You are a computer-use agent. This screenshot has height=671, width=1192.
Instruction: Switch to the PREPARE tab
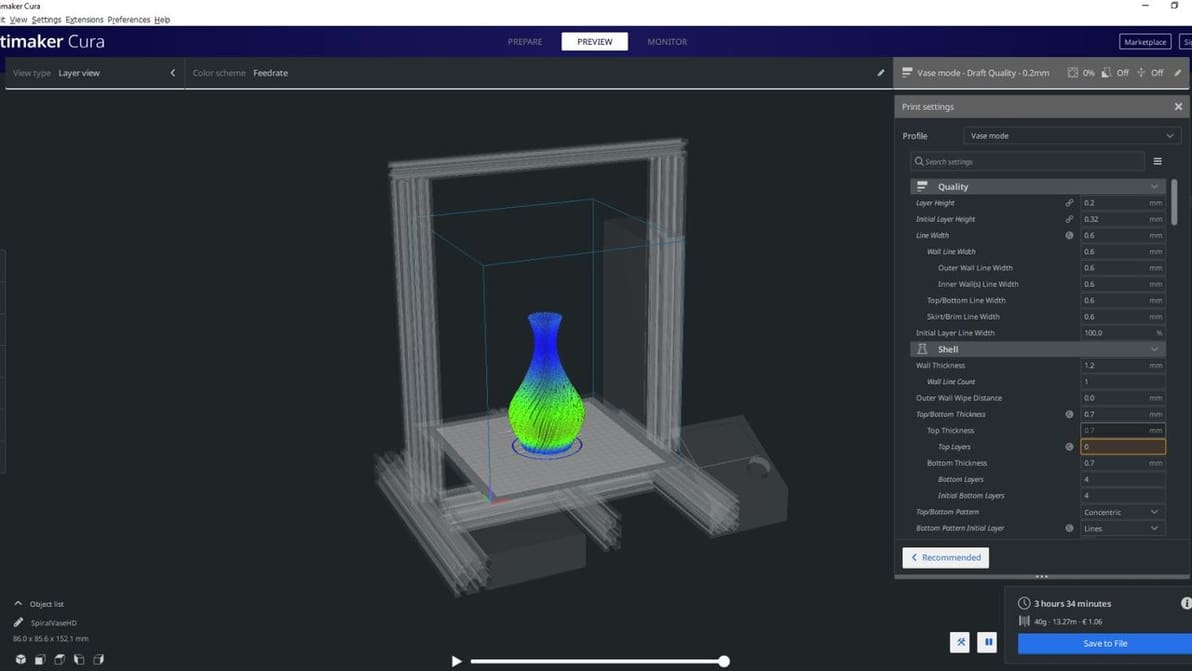pos(525,42)
